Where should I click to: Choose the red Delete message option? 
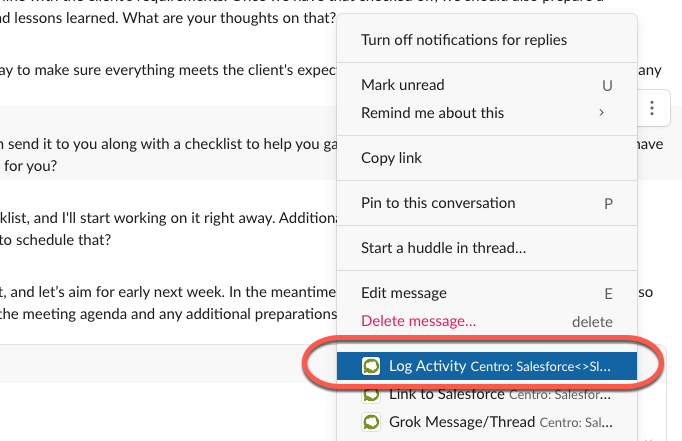pos(418,321)
